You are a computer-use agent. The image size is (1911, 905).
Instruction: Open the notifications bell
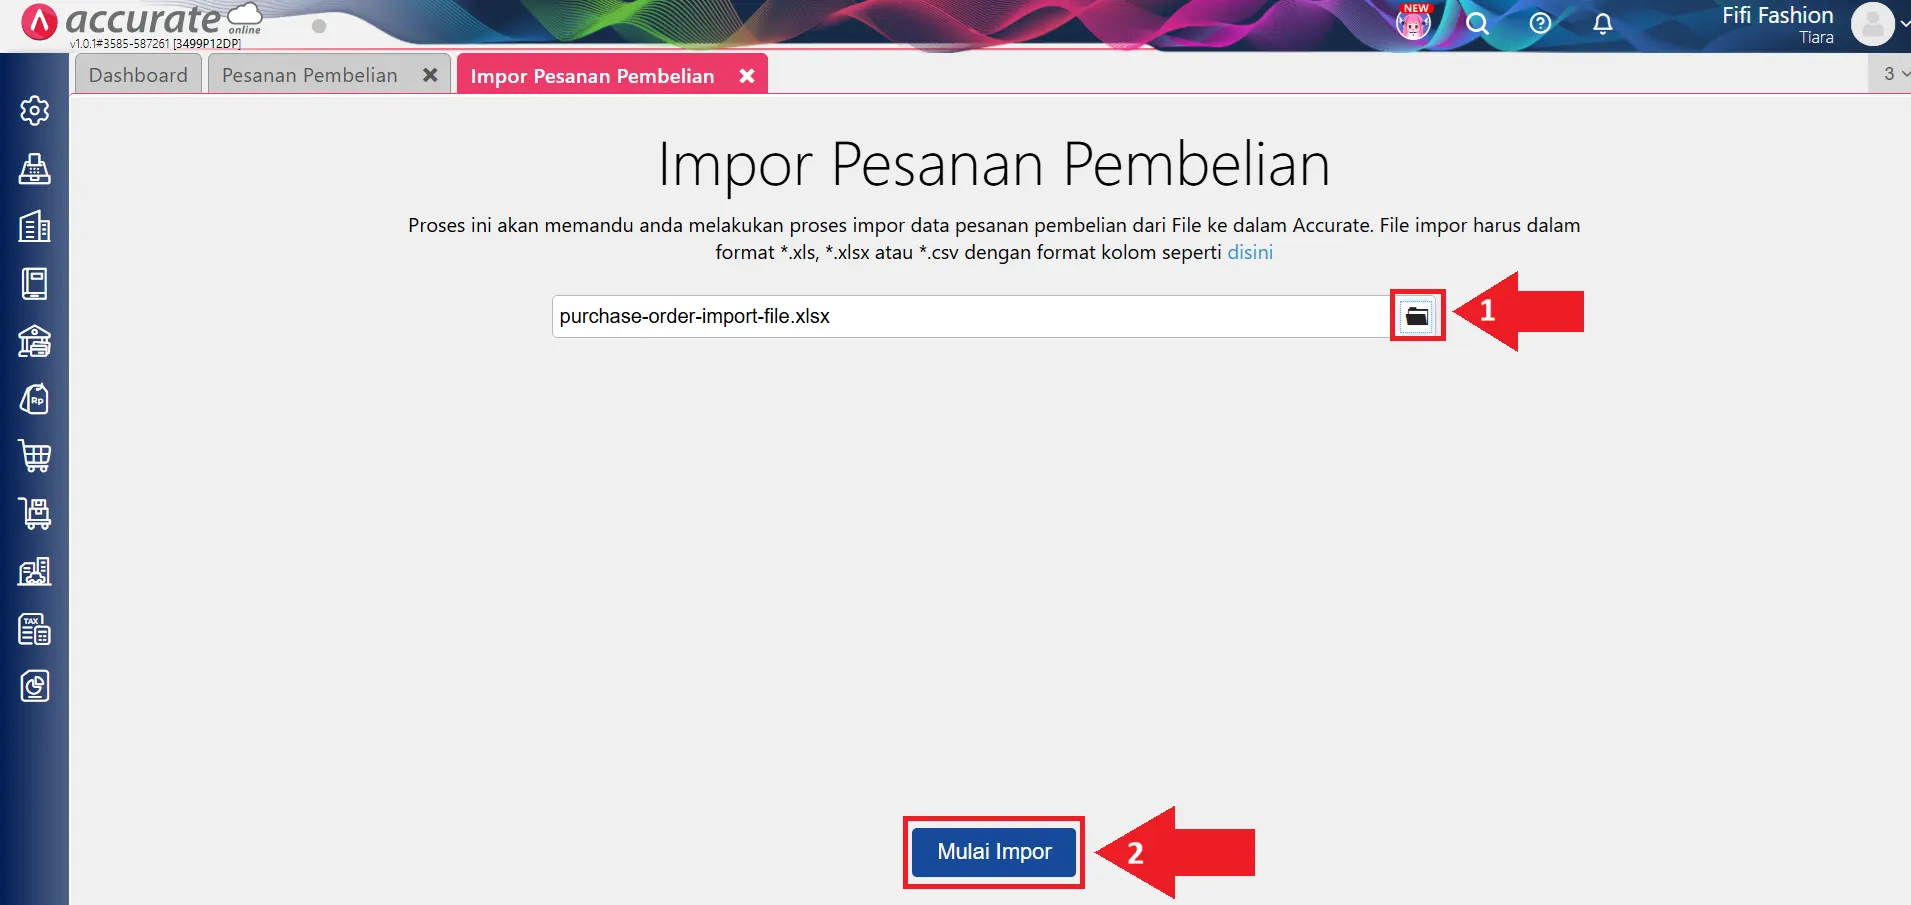tap(1602, 24)
